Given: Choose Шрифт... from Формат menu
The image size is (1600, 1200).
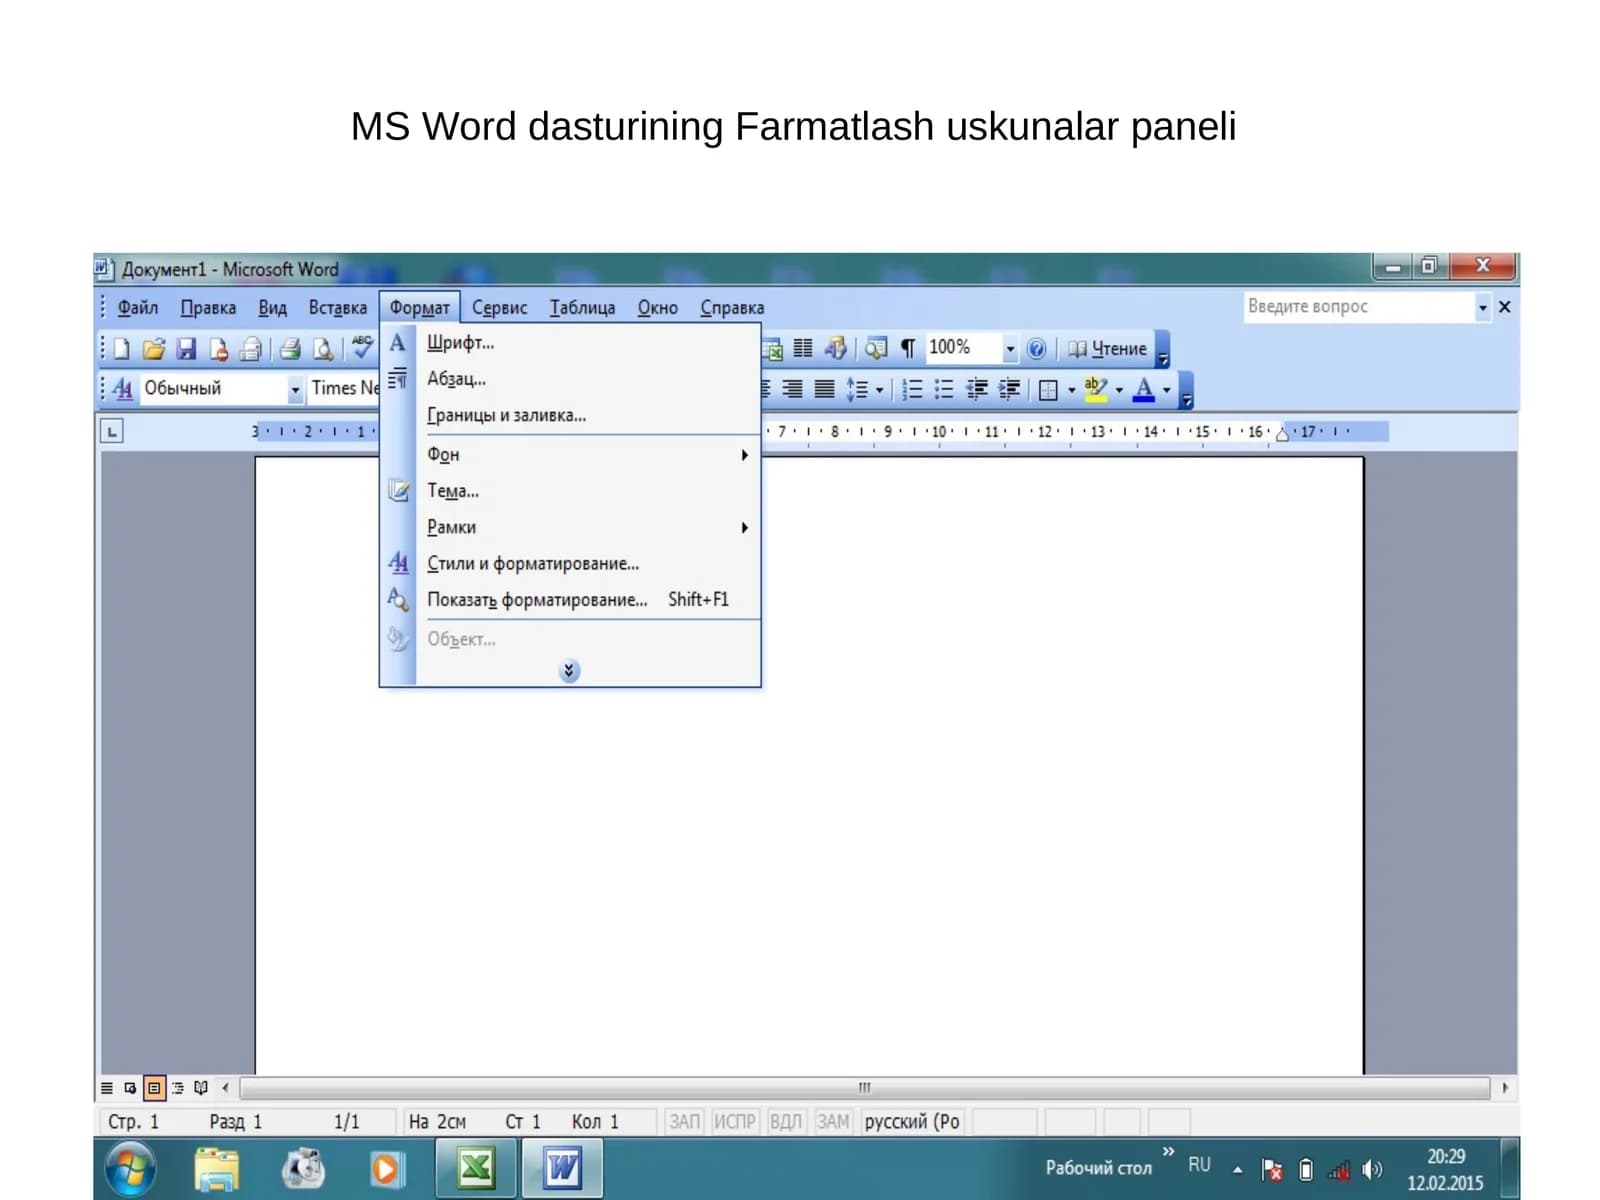Looking at the screenshot, I should coord(570,343).
